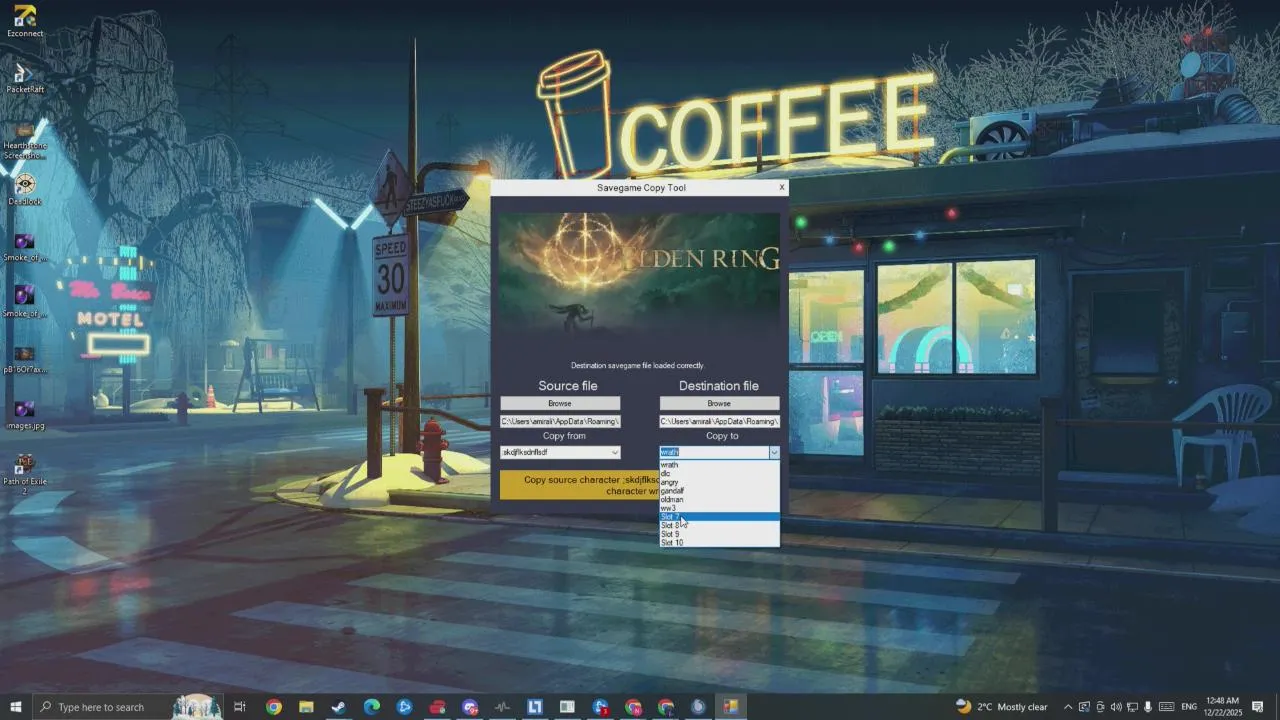Open clock showing 12:48 AM
Screen dimensions: 1280x720
coord(1222,706)
